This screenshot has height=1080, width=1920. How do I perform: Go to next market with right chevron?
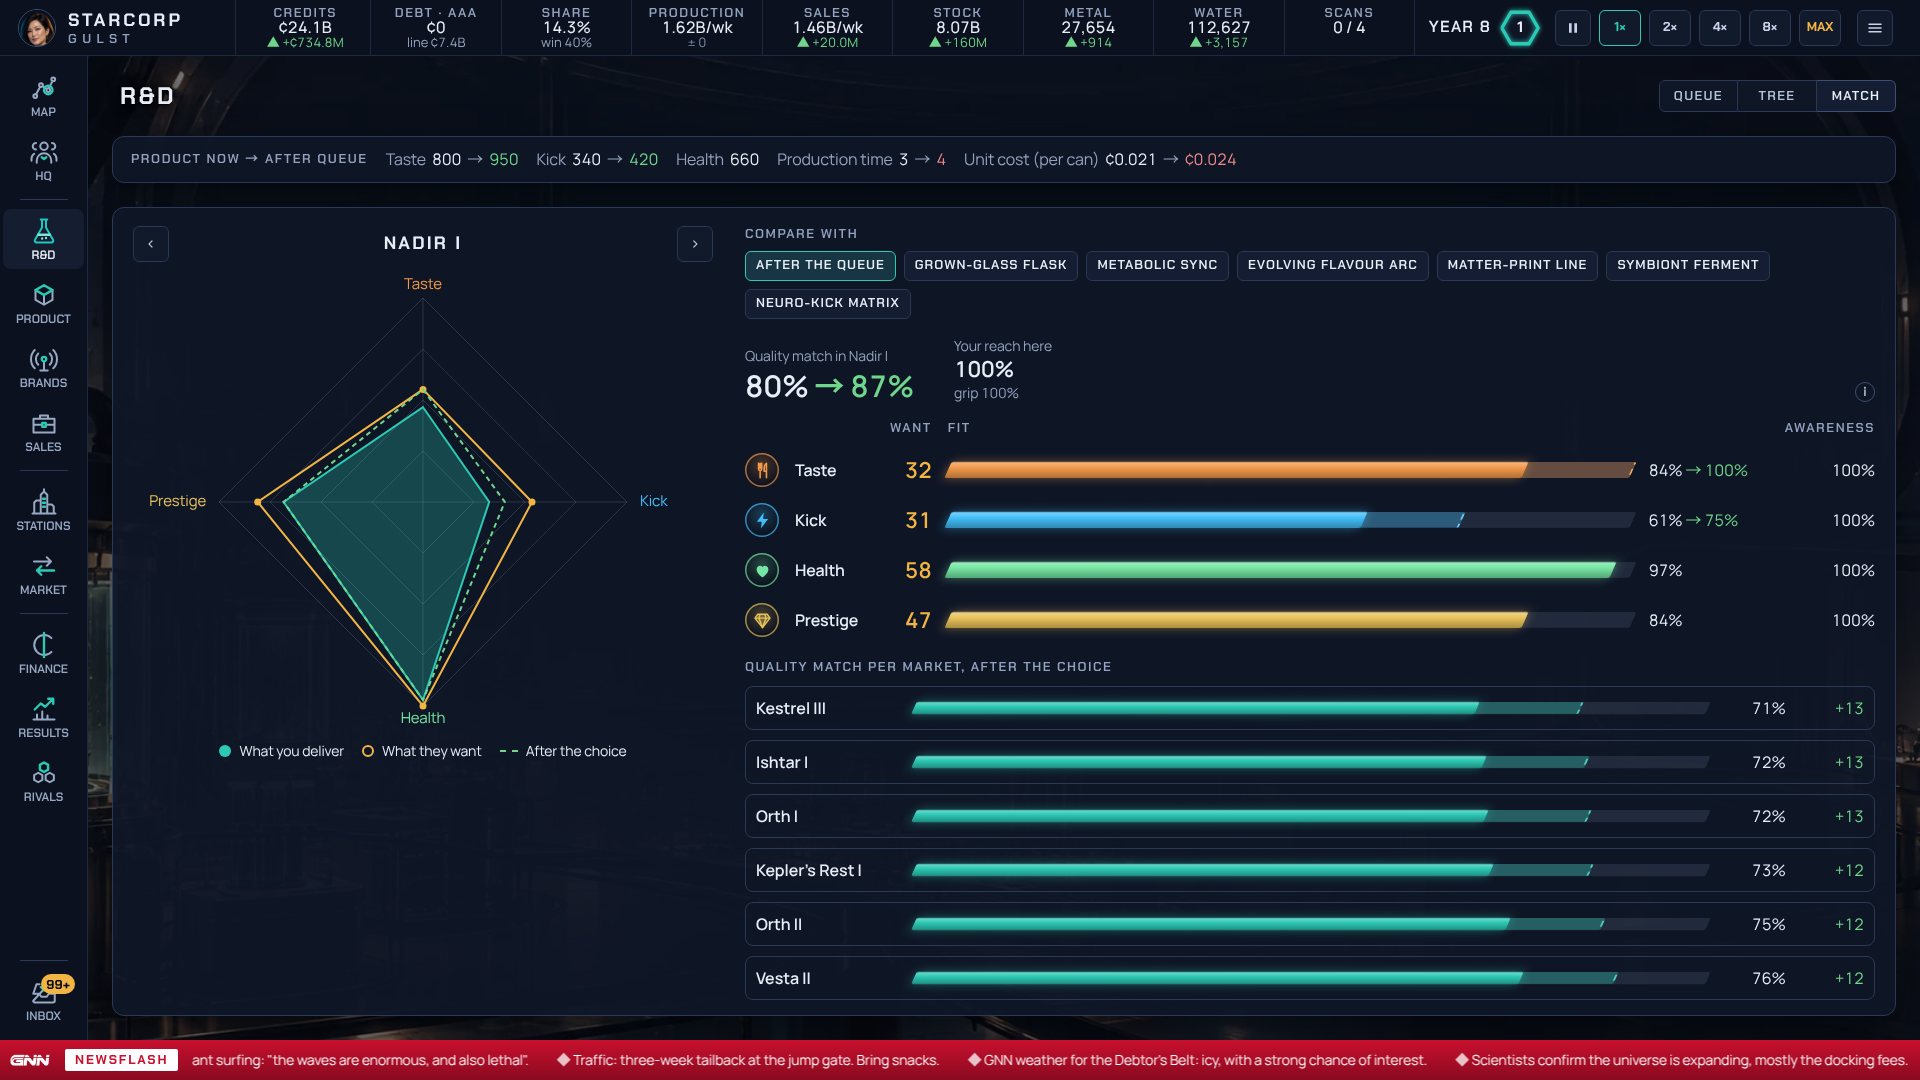[x=695, y=244]
